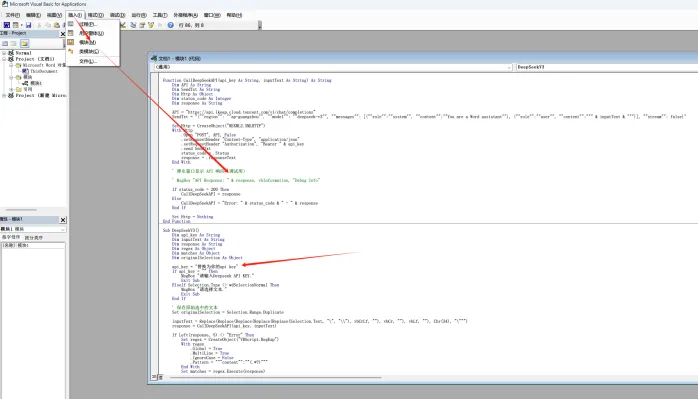Click the Save disk icon in toolbar
The image size is (698, 399).
pos(28,25)
